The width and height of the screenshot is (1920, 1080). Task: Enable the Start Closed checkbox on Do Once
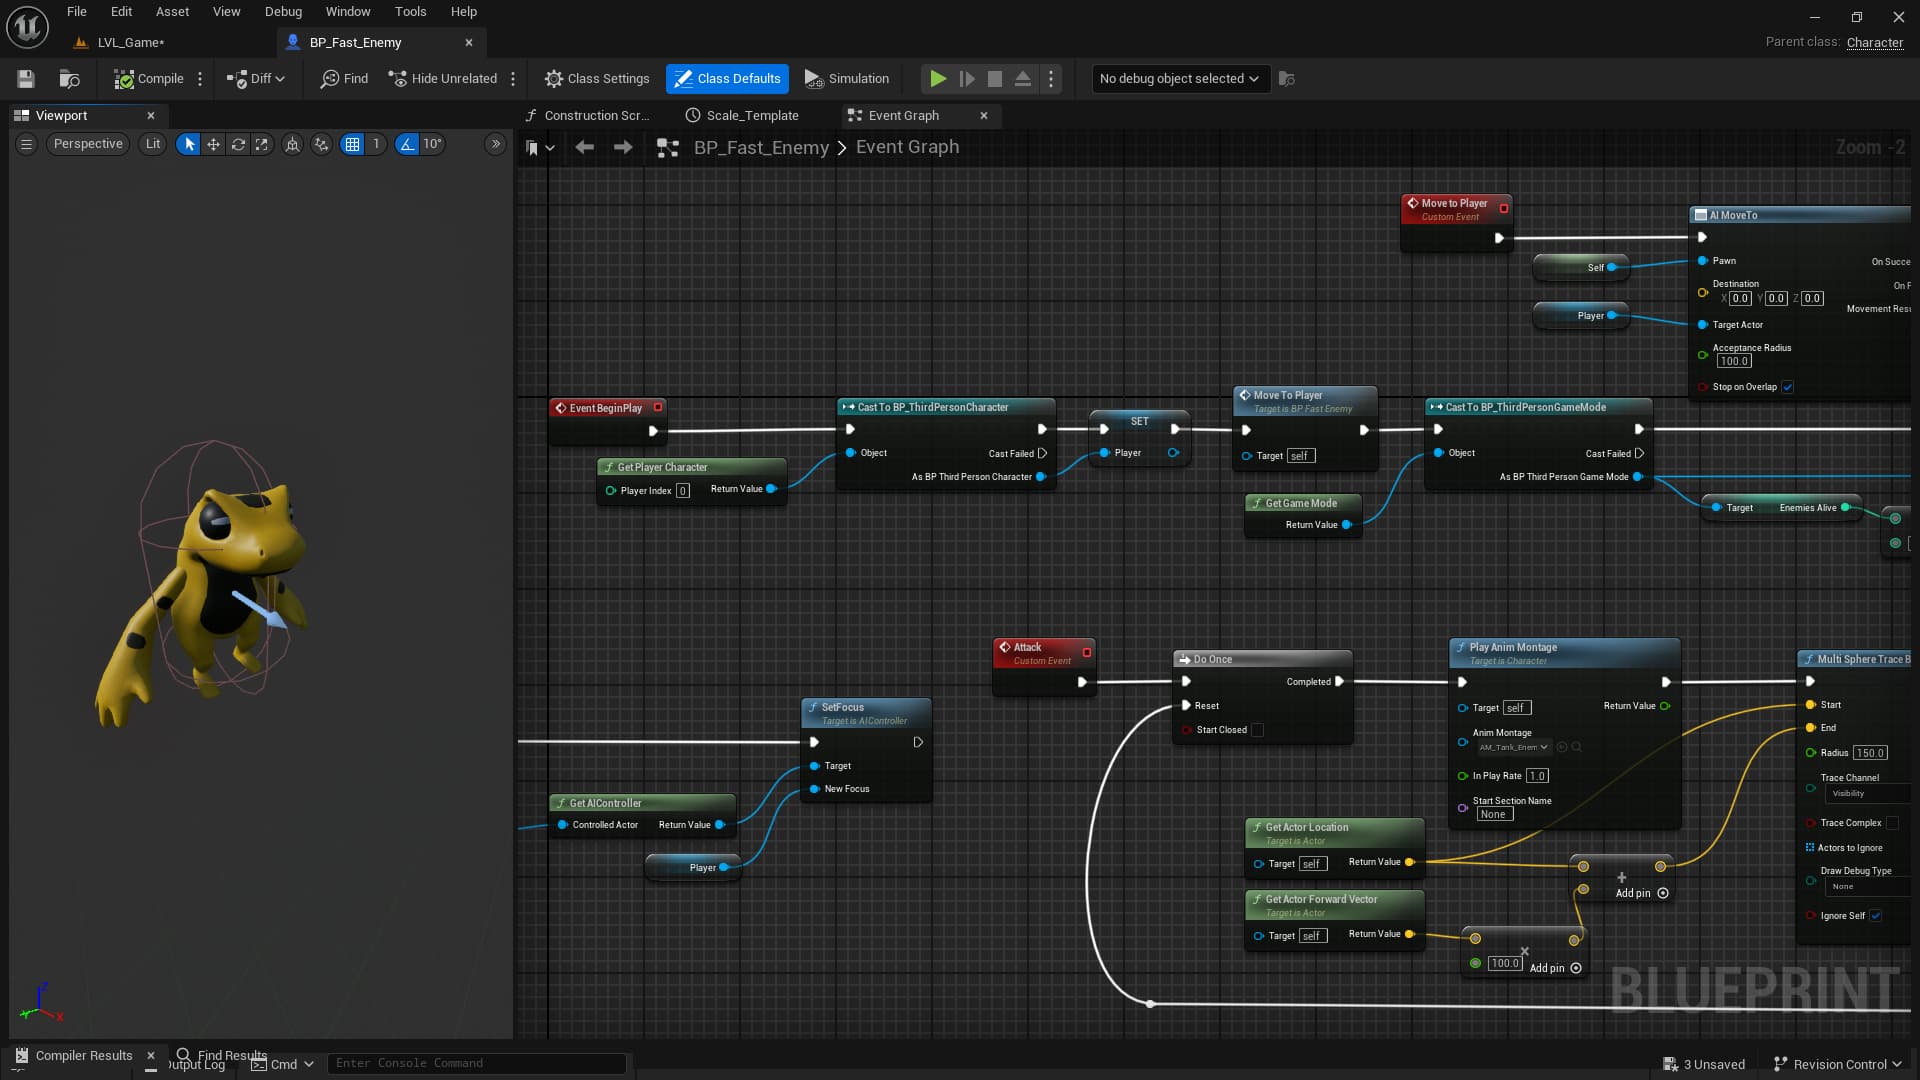1258,730
